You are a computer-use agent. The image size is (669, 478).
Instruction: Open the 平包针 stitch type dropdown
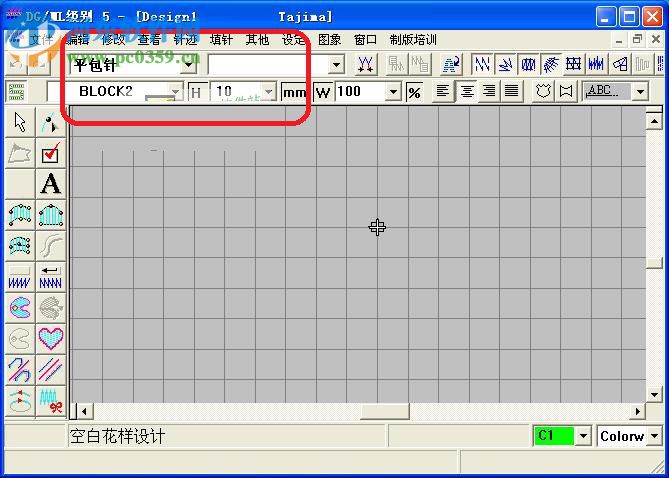188,65
